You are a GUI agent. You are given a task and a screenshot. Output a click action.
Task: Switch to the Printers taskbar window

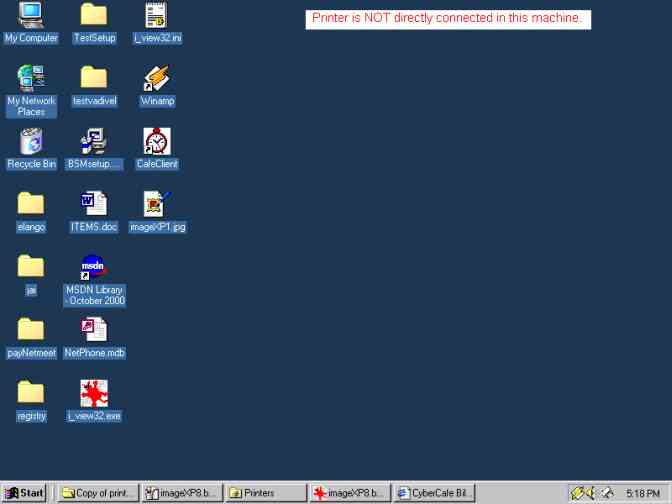tap(265, 493)
